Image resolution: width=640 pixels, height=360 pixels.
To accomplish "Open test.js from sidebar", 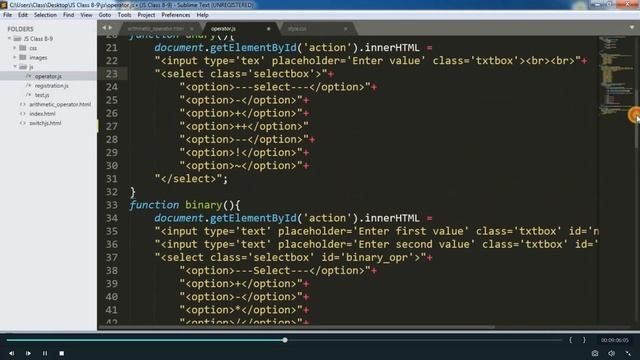I will 42,95.
